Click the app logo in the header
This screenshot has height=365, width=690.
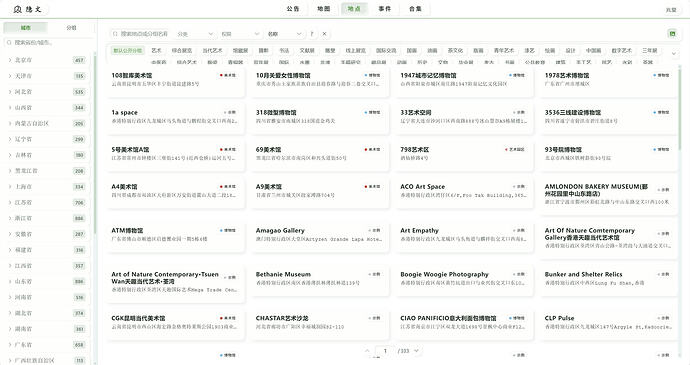click(x=27, y=9)
